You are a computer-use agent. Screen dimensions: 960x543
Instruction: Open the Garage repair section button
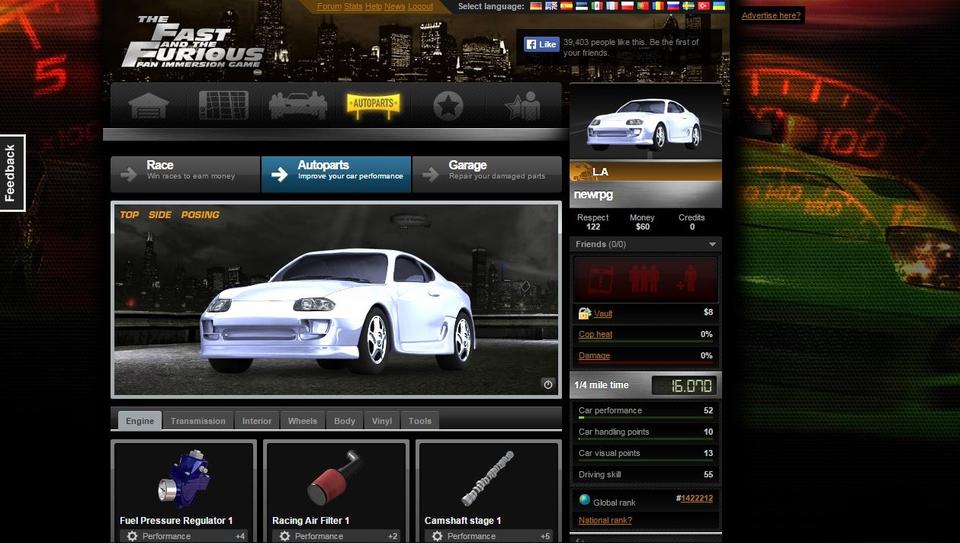click(487, 174)
